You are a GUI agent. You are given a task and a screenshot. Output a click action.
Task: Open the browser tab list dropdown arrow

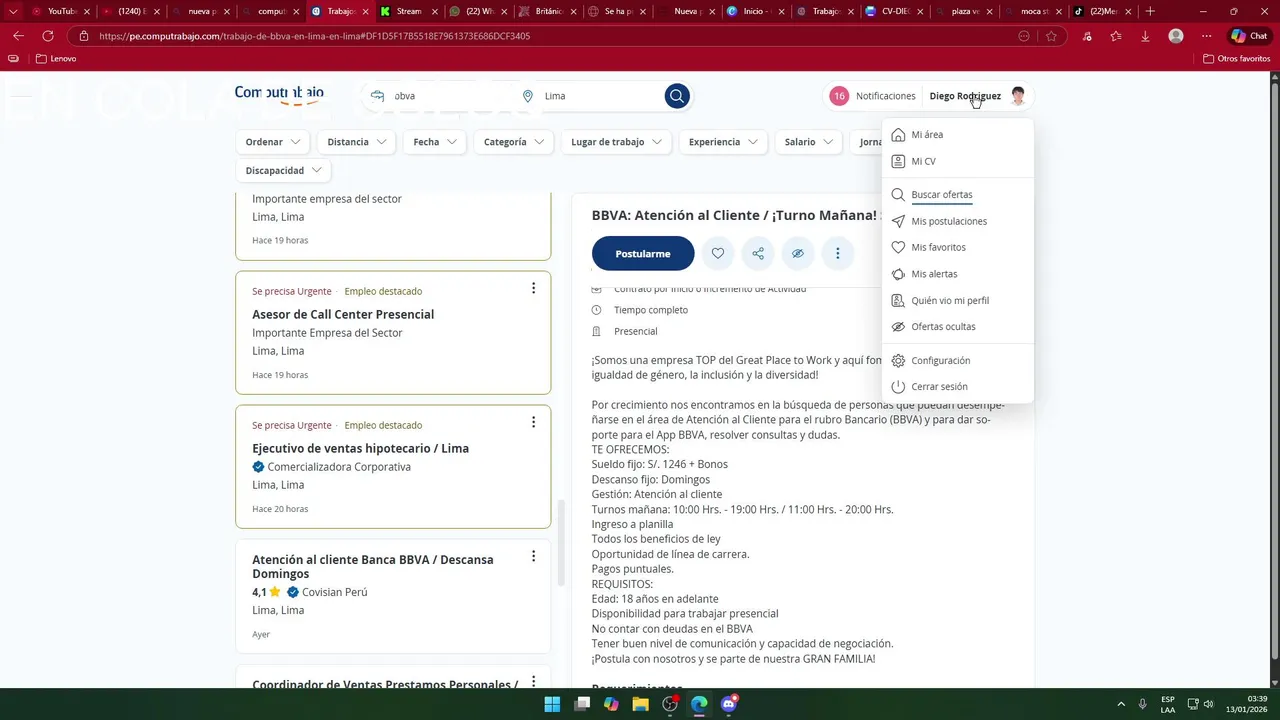12,11
